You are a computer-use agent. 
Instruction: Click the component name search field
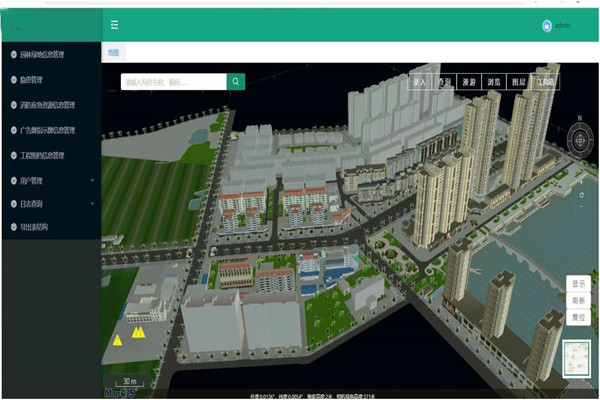(x=173, y=82)
